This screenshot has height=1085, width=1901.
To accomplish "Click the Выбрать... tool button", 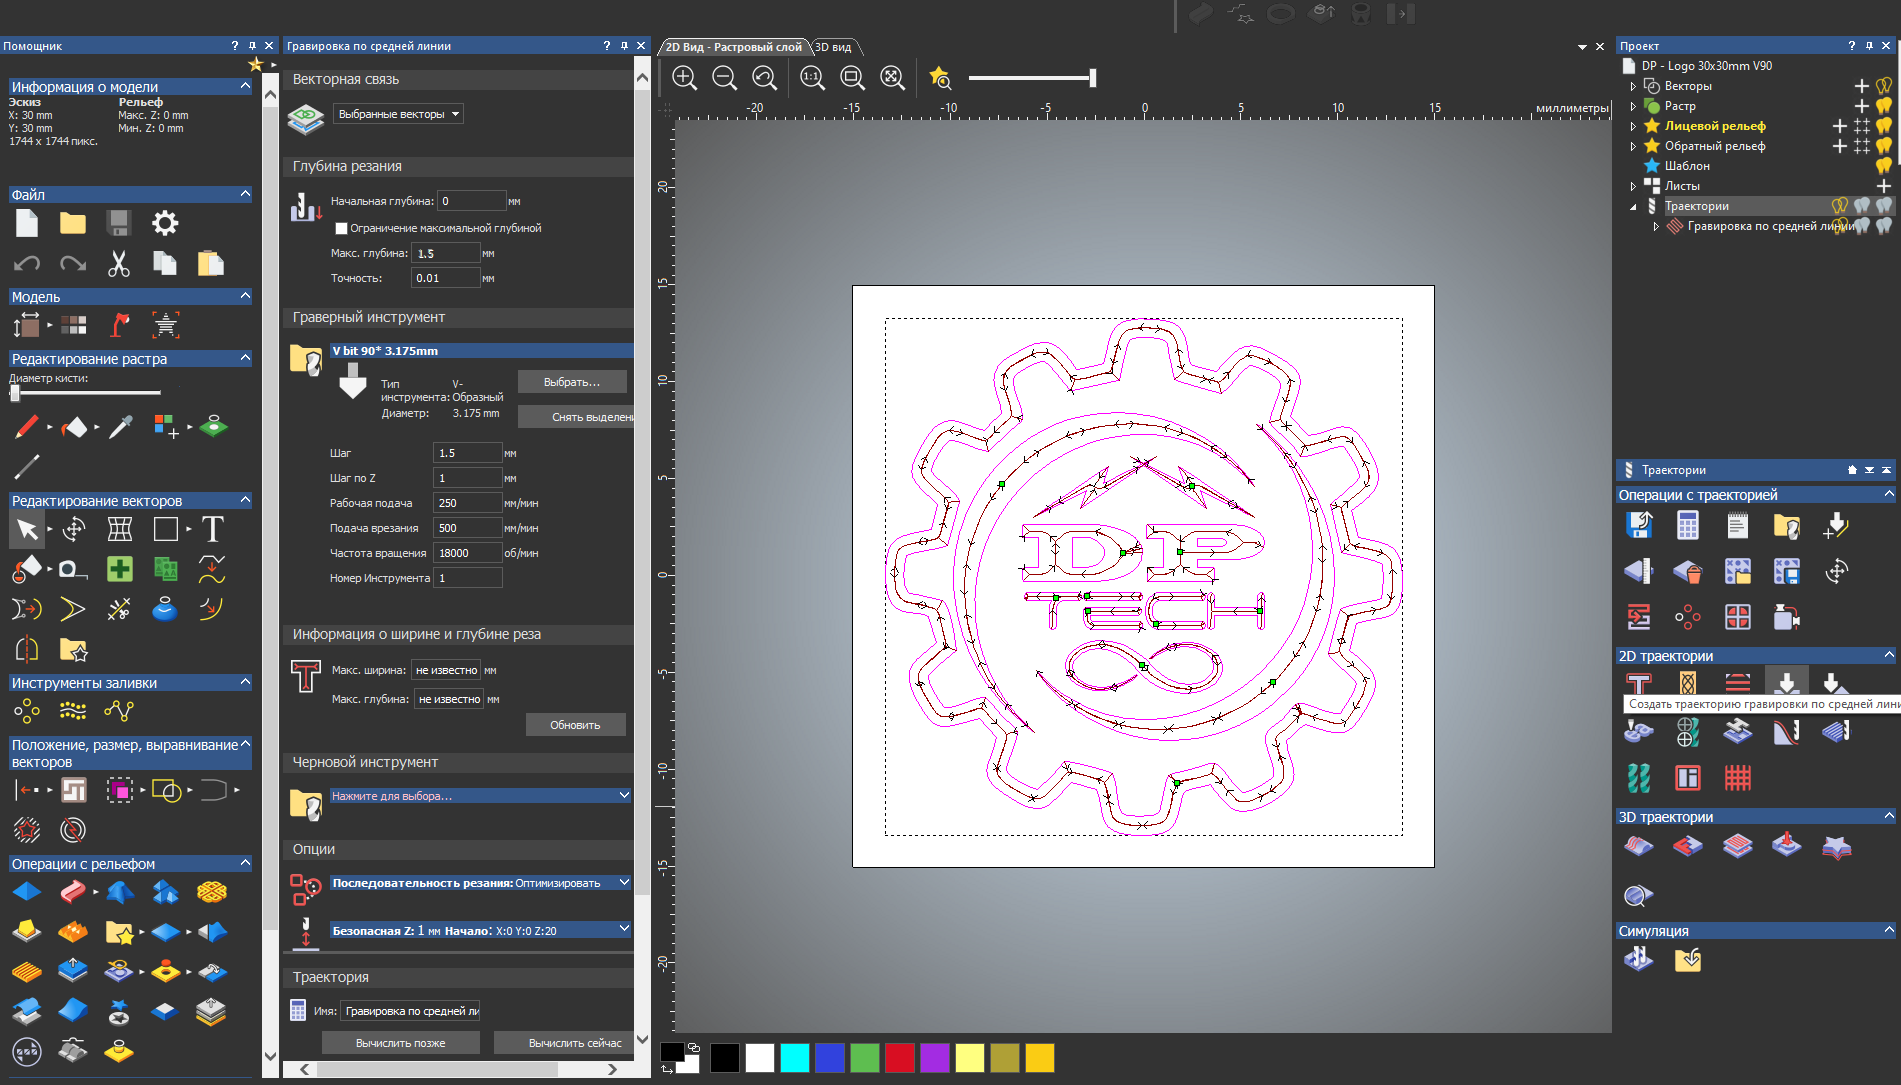I will (x=572, y=382).
